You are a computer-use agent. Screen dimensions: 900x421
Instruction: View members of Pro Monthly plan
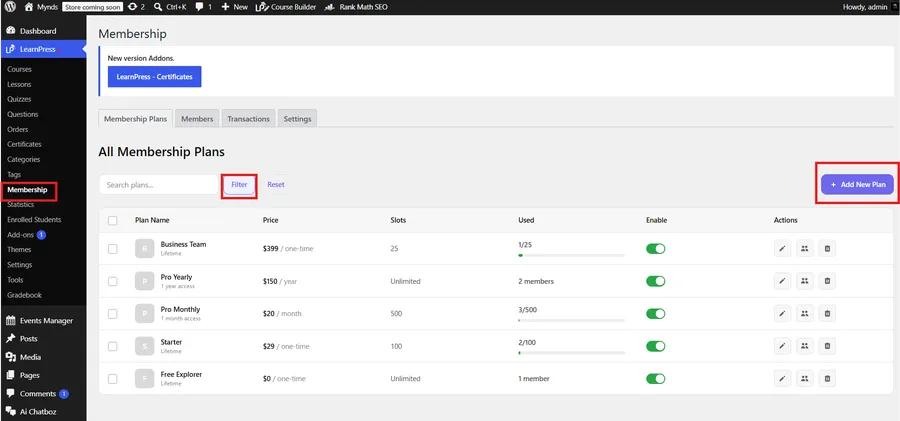pos(805,314)
